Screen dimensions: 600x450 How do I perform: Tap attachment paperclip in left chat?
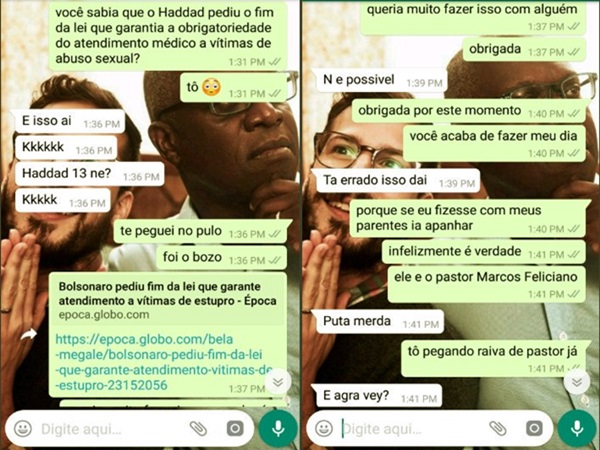pyautogui.click(x=199, y=429)
